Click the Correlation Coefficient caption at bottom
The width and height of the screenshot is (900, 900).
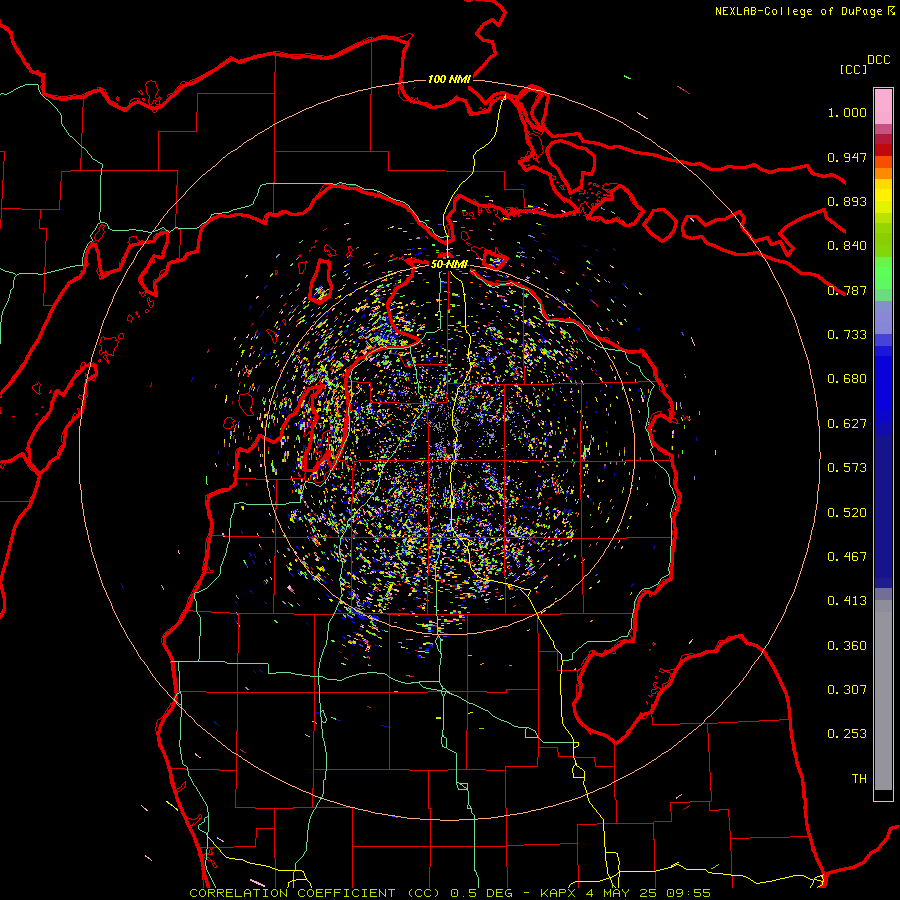(x=450, y=893)
